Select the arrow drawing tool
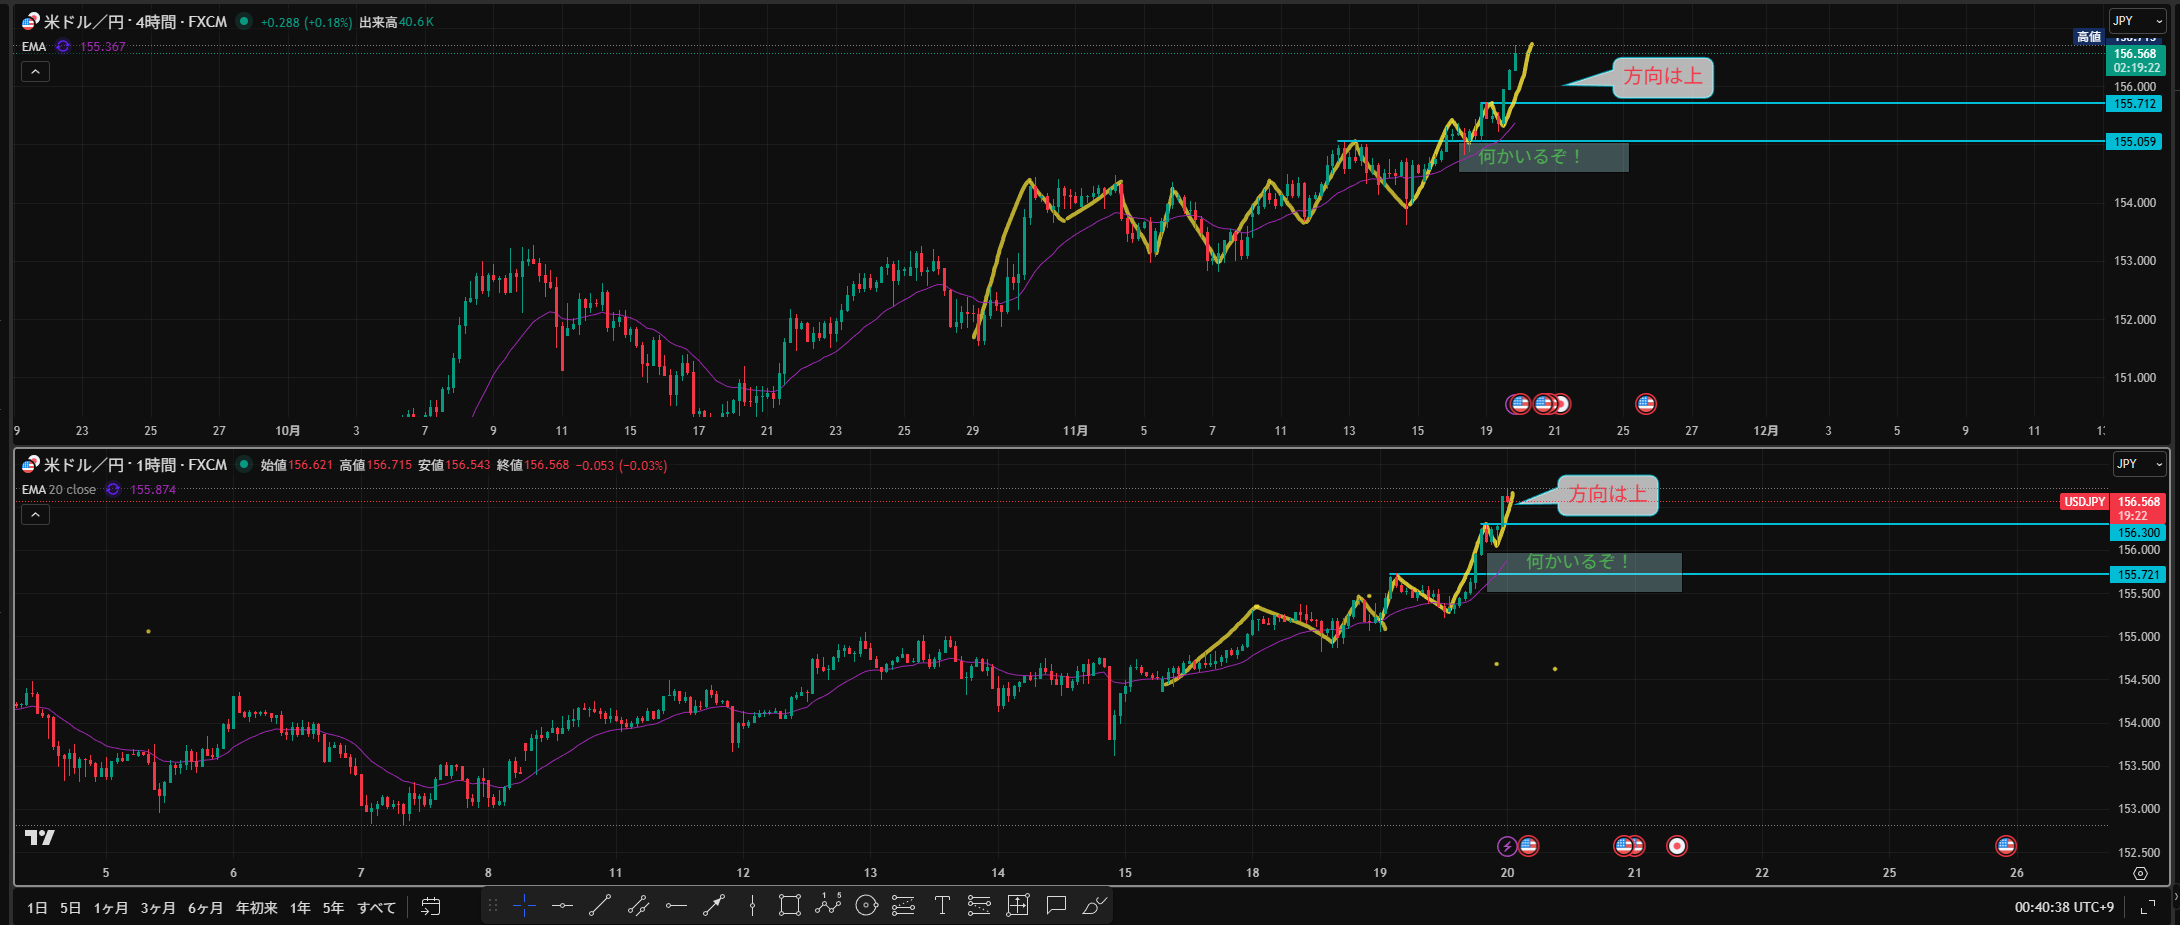Image resolution: width=2180 pixels, height=925 pixels. coord(714,906)
